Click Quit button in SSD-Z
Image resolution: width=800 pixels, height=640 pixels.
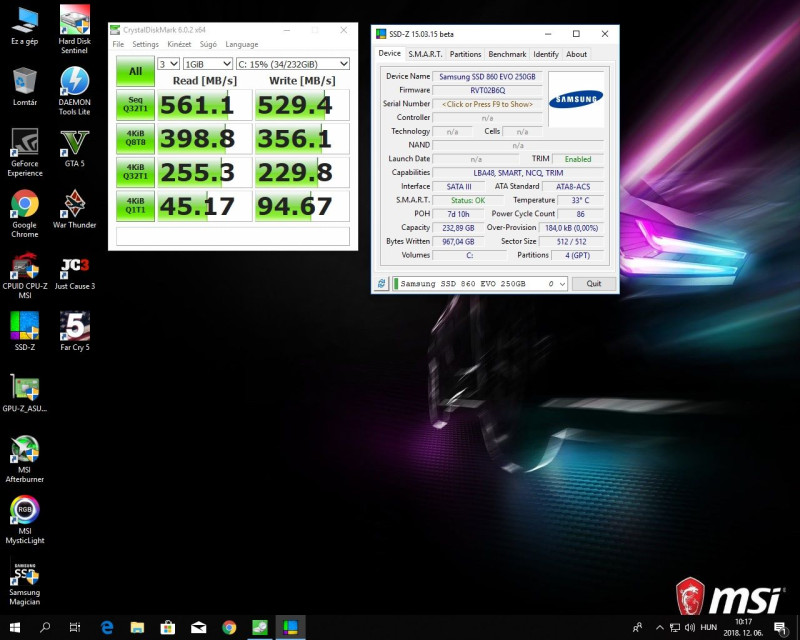point(593,283)
